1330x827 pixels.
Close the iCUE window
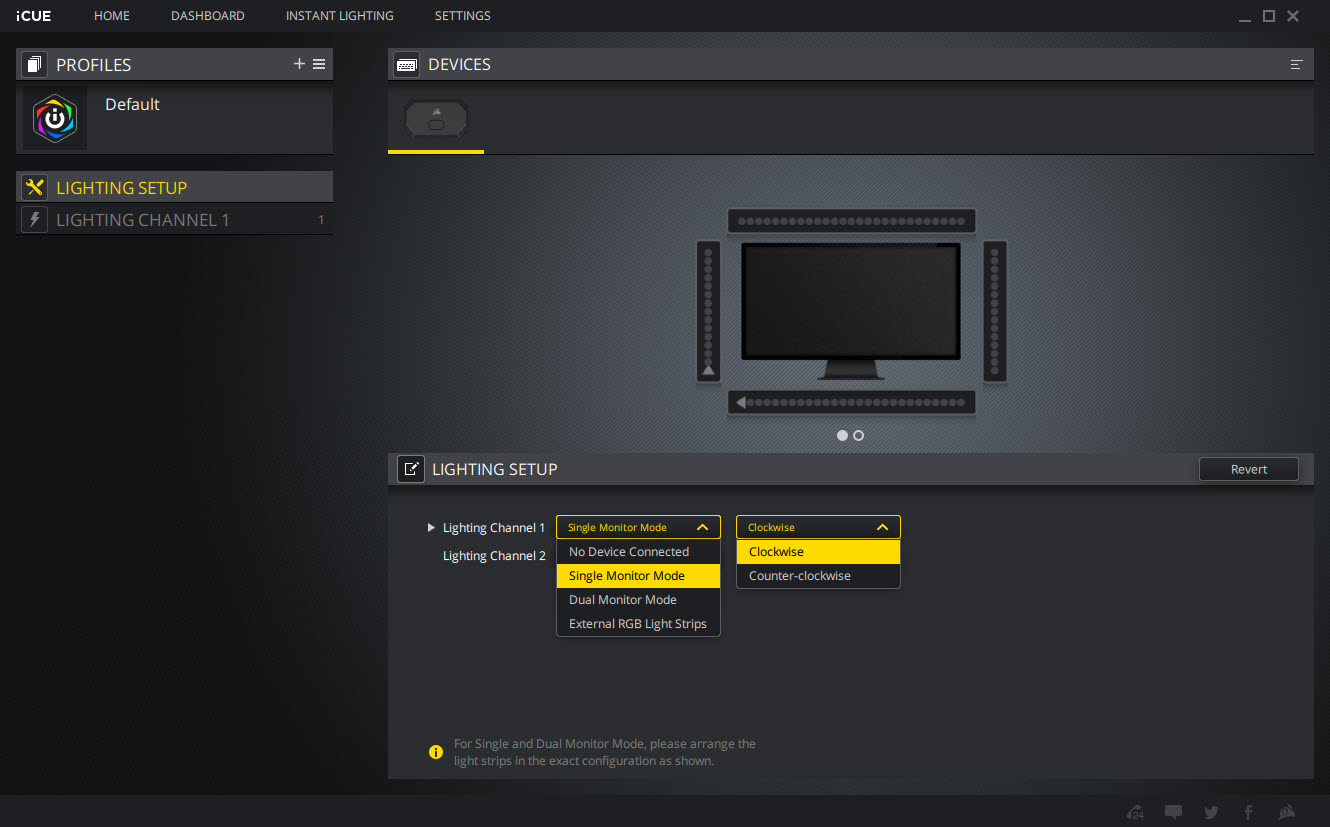tap(1293, 16)
